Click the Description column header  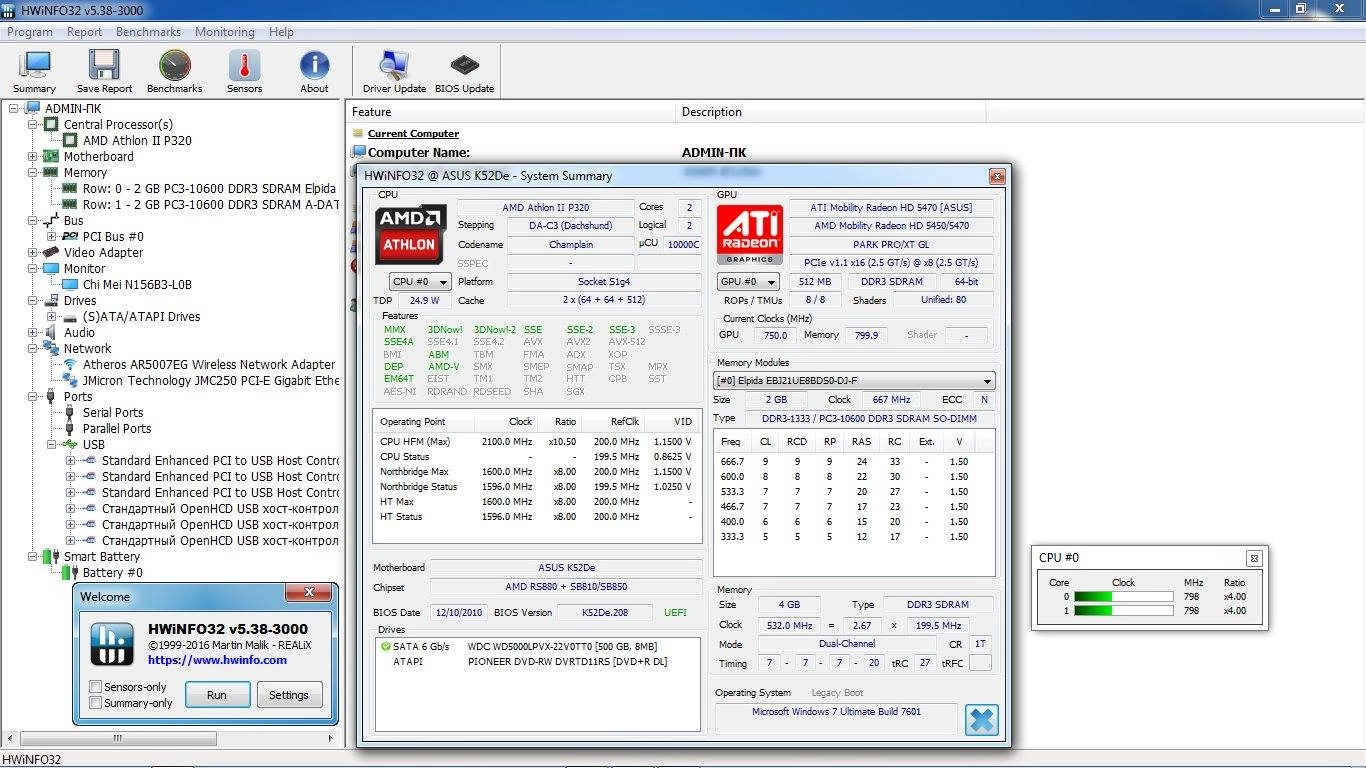(x=831, y=112)
